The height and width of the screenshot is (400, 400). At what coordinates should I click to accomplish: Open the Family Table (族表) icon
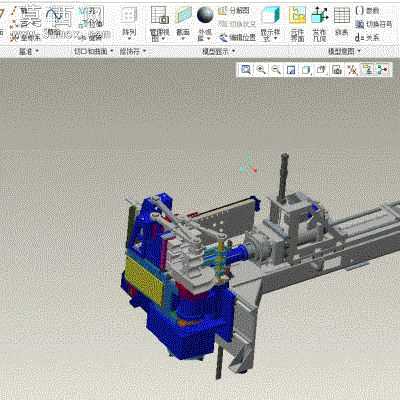(x=342, y=15)
